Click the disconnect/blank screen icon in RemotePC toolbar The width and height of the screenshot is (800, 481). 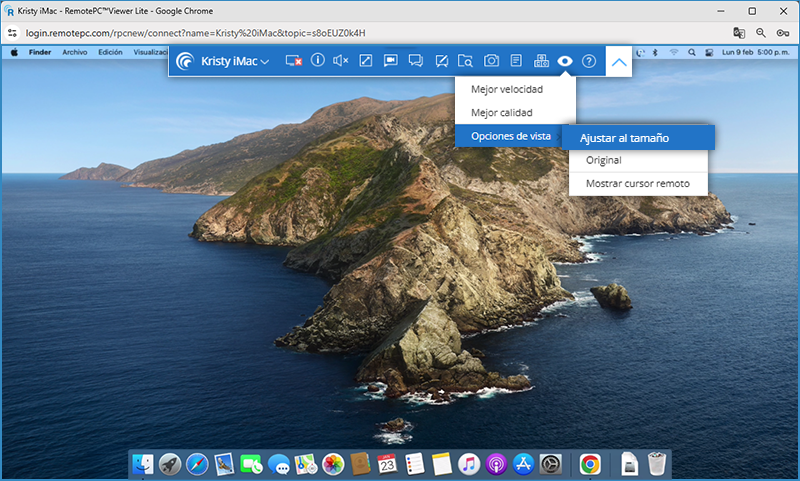pyautogui.click(x=293, y=61)
